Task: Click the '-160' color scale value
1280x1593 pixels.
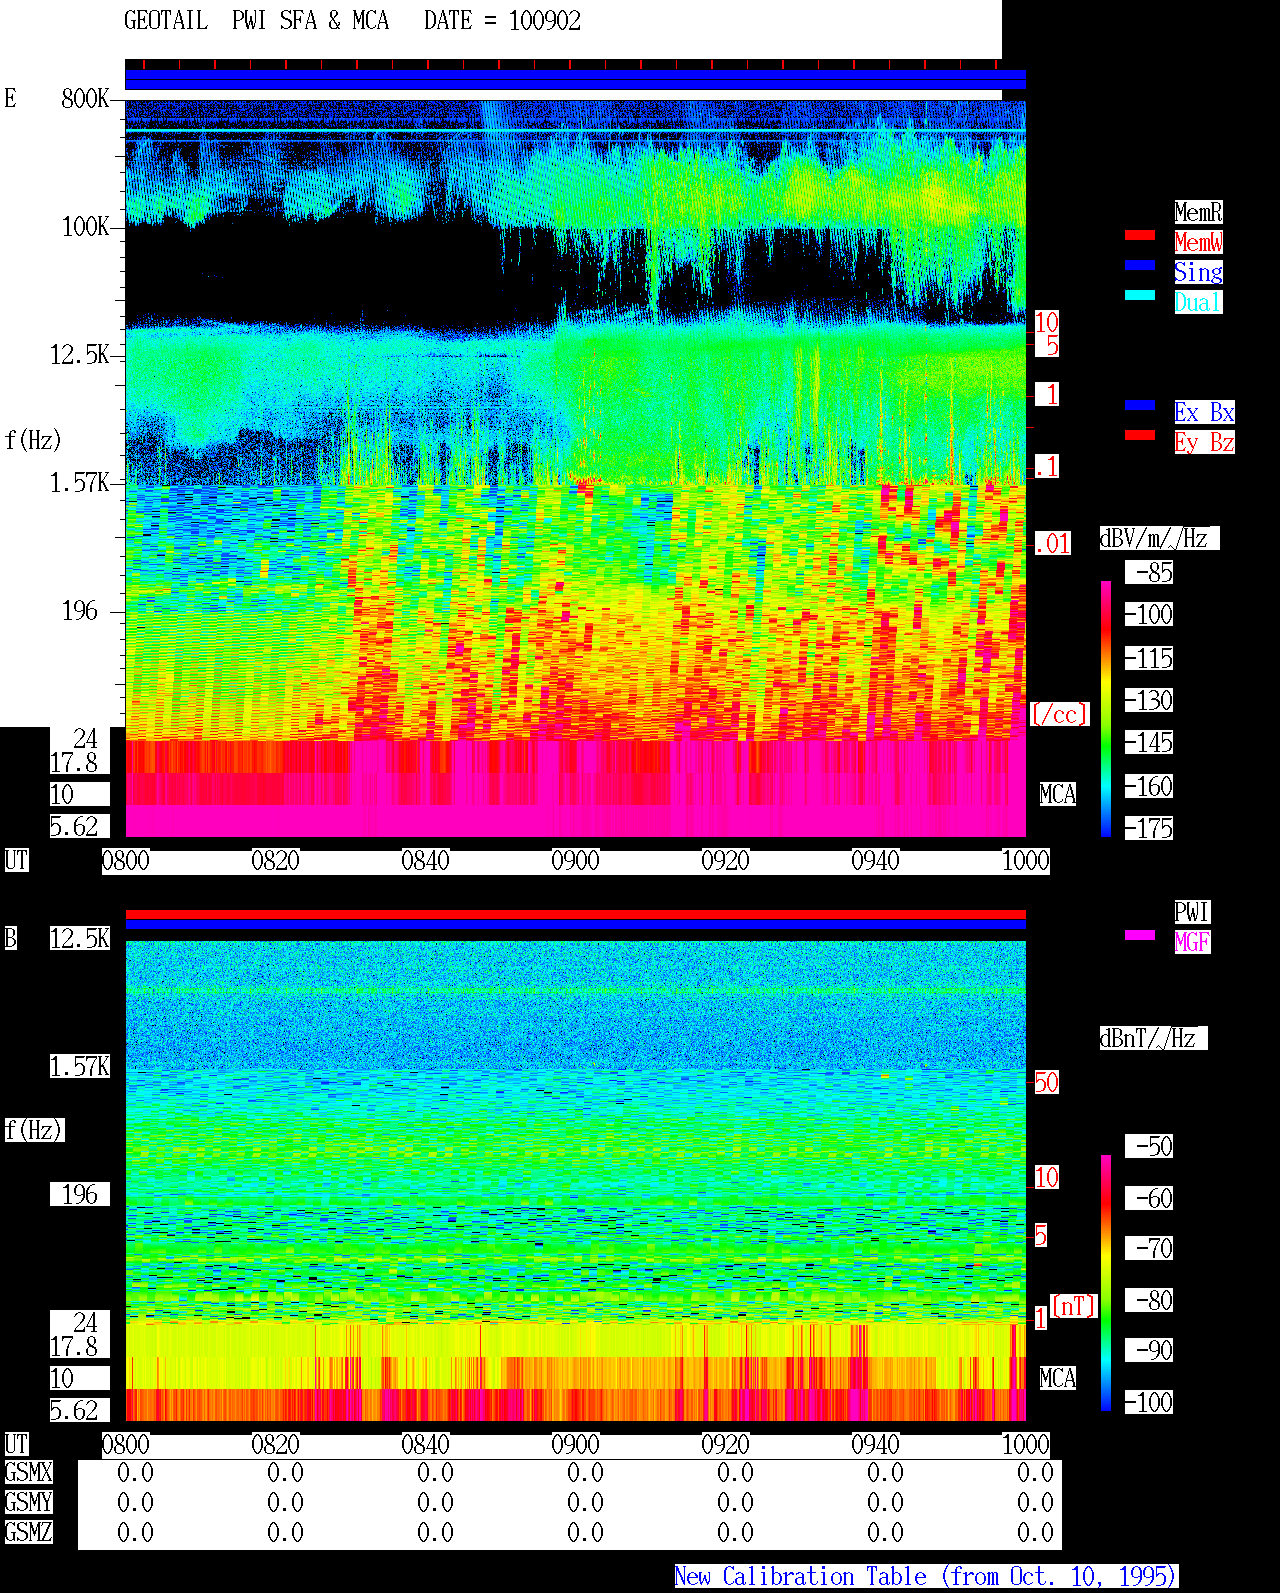Action: (1149, 786)
